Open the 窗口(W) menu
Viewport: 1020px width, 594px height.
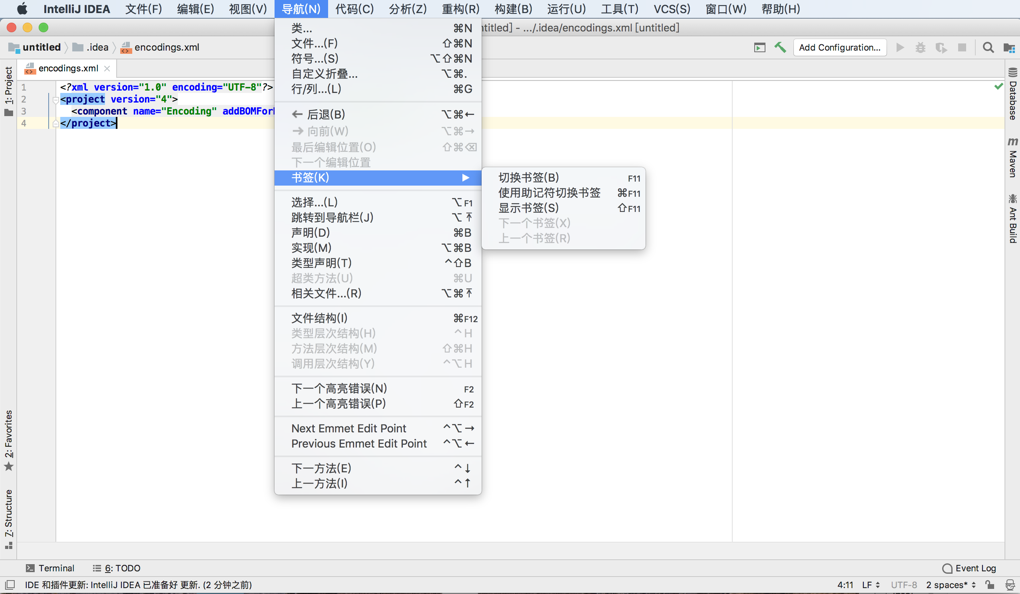pyautogui.click(x=726, y=9)
